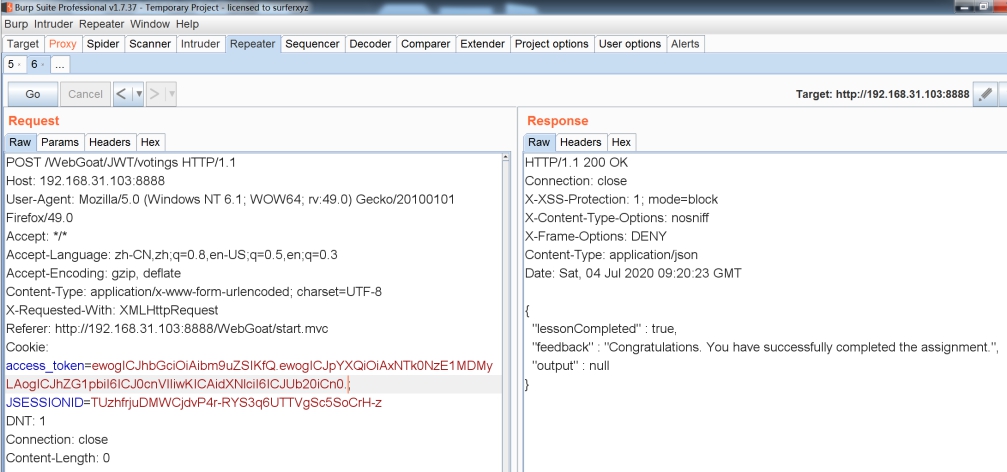
Task: Click the forward history right arrow
Action: pyautogui.click(x=154, y=94)
